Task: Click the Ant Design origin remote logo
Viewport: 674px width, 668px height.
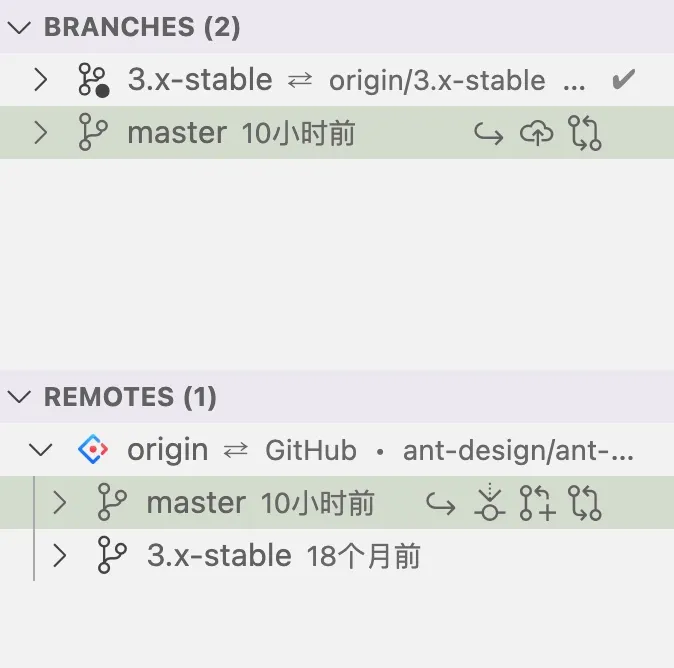Action: [93, 449]
